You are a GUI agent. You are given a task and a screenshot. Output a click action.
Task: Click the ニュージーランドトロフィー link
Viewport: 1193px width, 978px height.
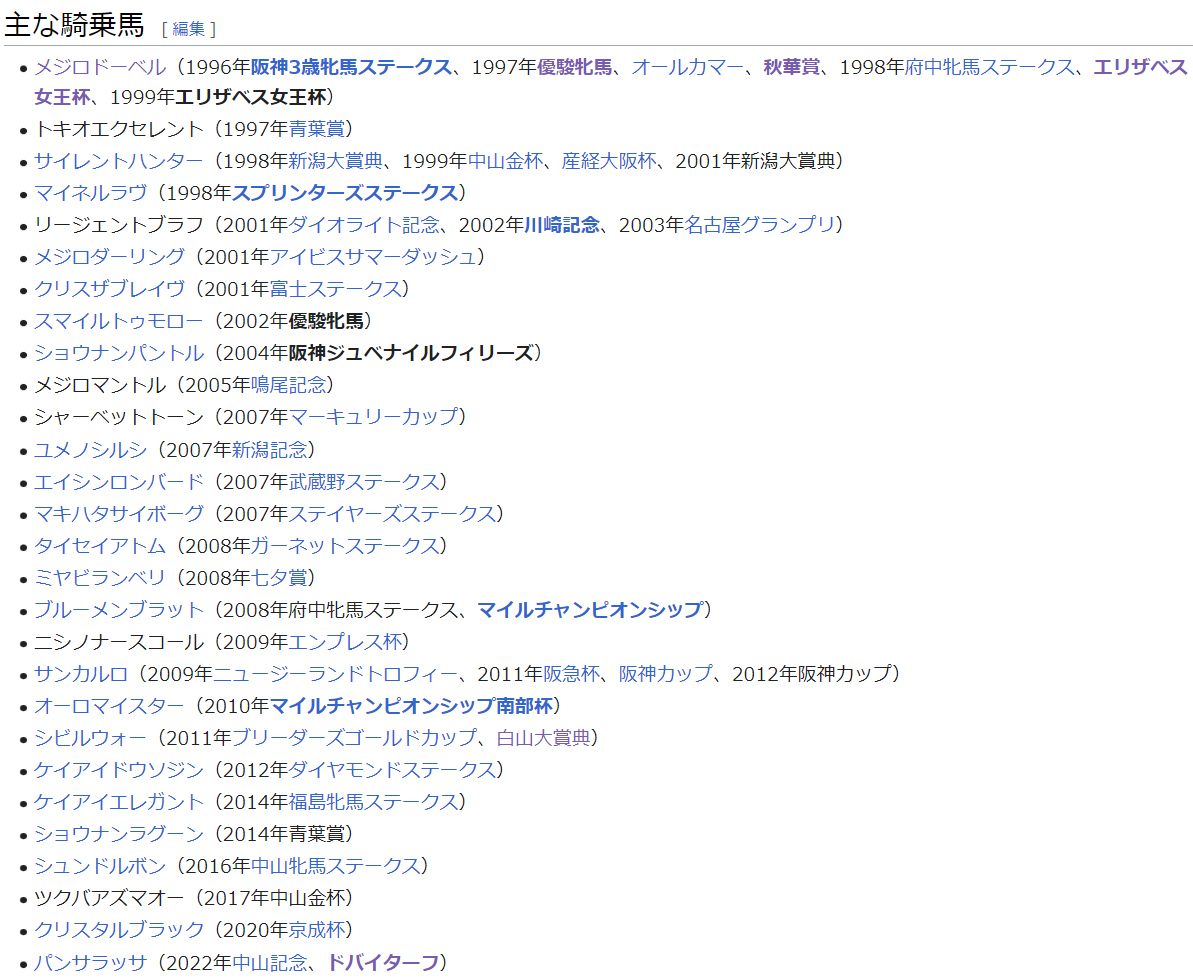336,674
